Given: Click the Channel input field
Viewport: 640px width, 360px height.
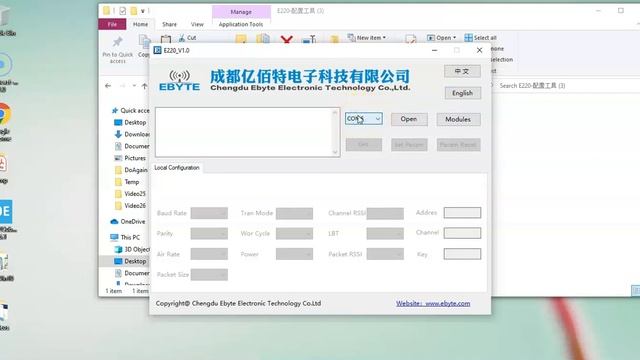Looking at the screenshot, I should (462, 233).
